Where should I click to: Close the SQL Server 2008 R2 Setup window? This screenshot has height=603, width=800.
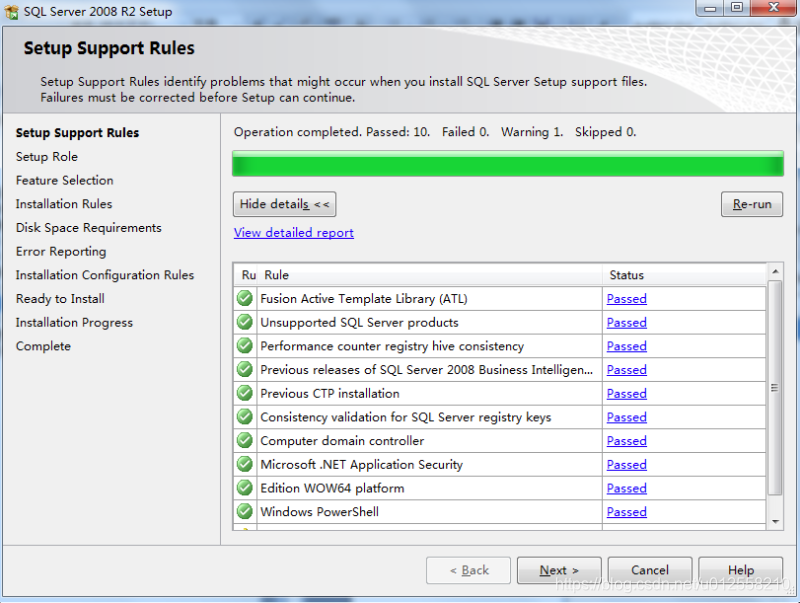774,8
